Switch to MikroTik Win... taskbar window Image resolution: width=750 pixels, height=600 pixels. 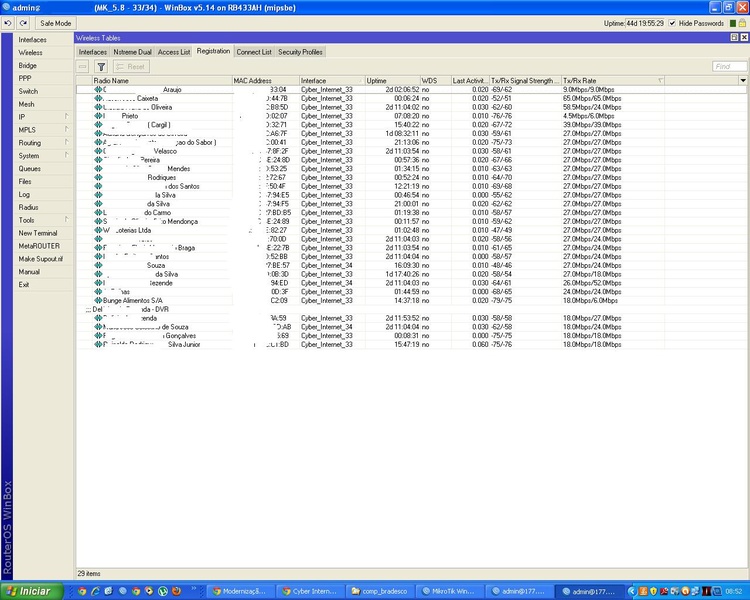click(450, 591)
